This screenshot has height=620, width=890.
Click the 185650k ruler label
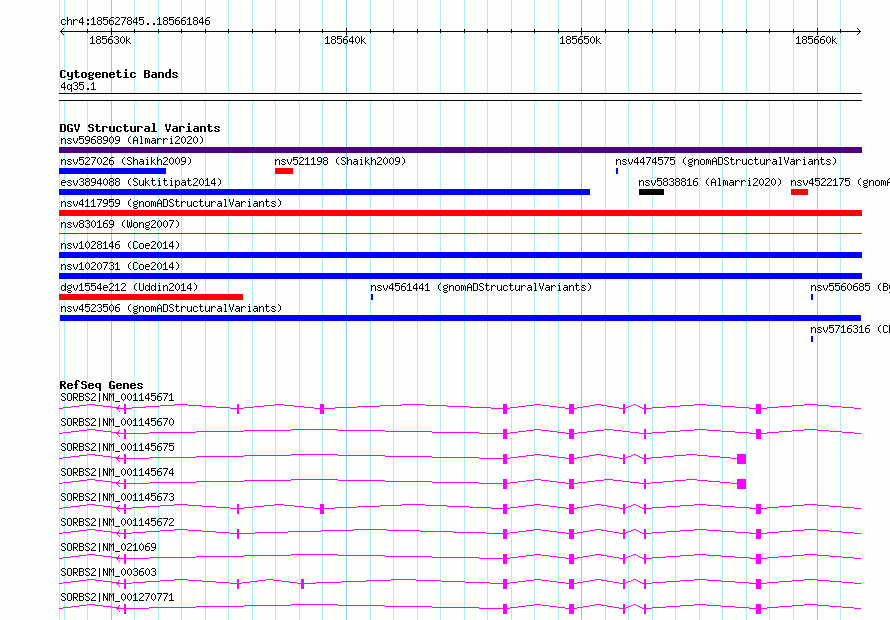pos(580,40)
